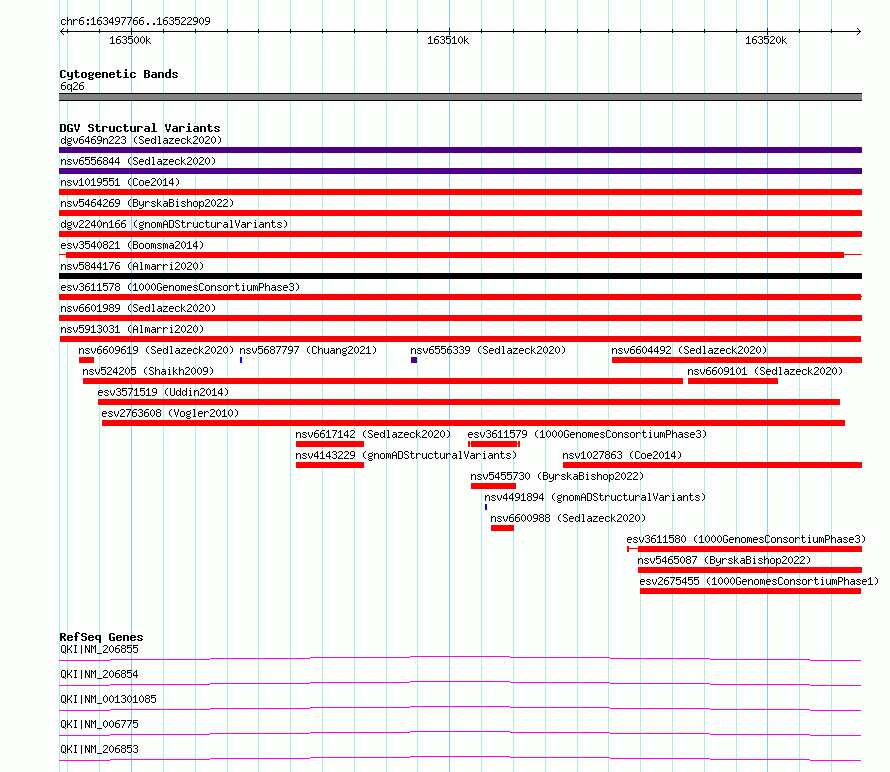Click nsv6609619 (Sedlazeck2020) label

156,350
